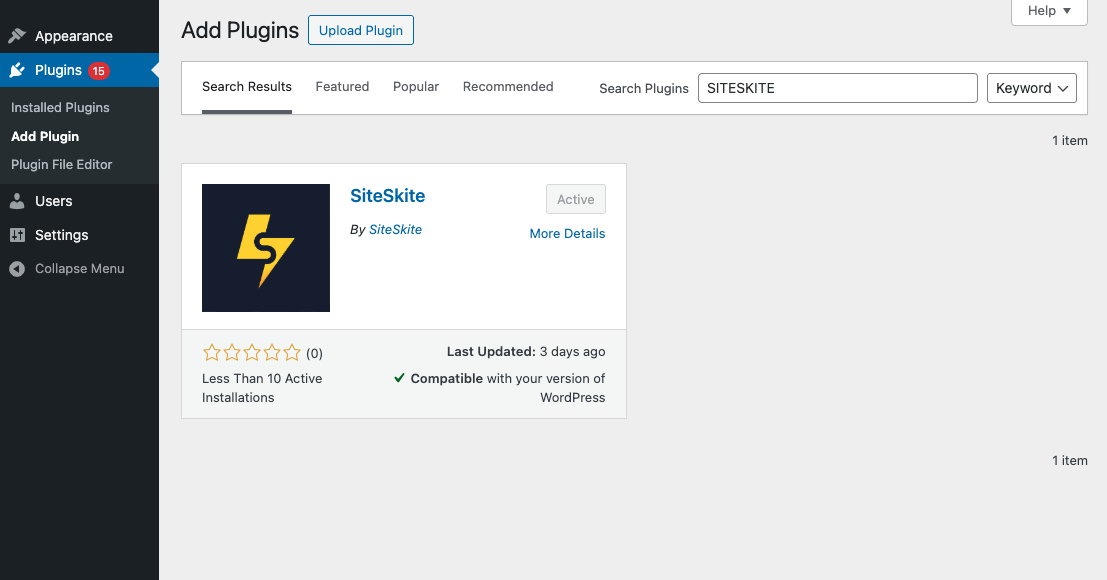
Task: Switch to the Featured tab
Action: click(342, 87)
